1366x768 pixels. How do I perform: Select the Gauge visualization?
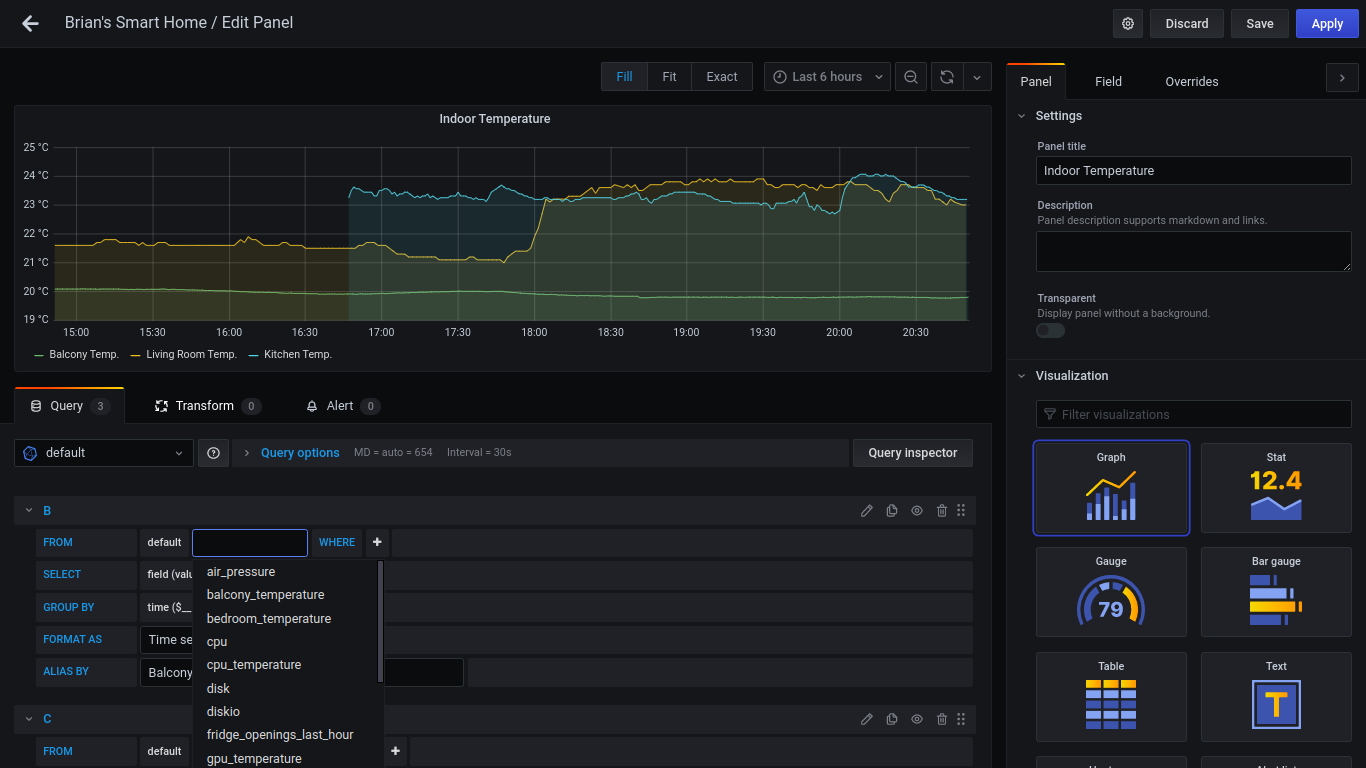(x=1111, y=592)
